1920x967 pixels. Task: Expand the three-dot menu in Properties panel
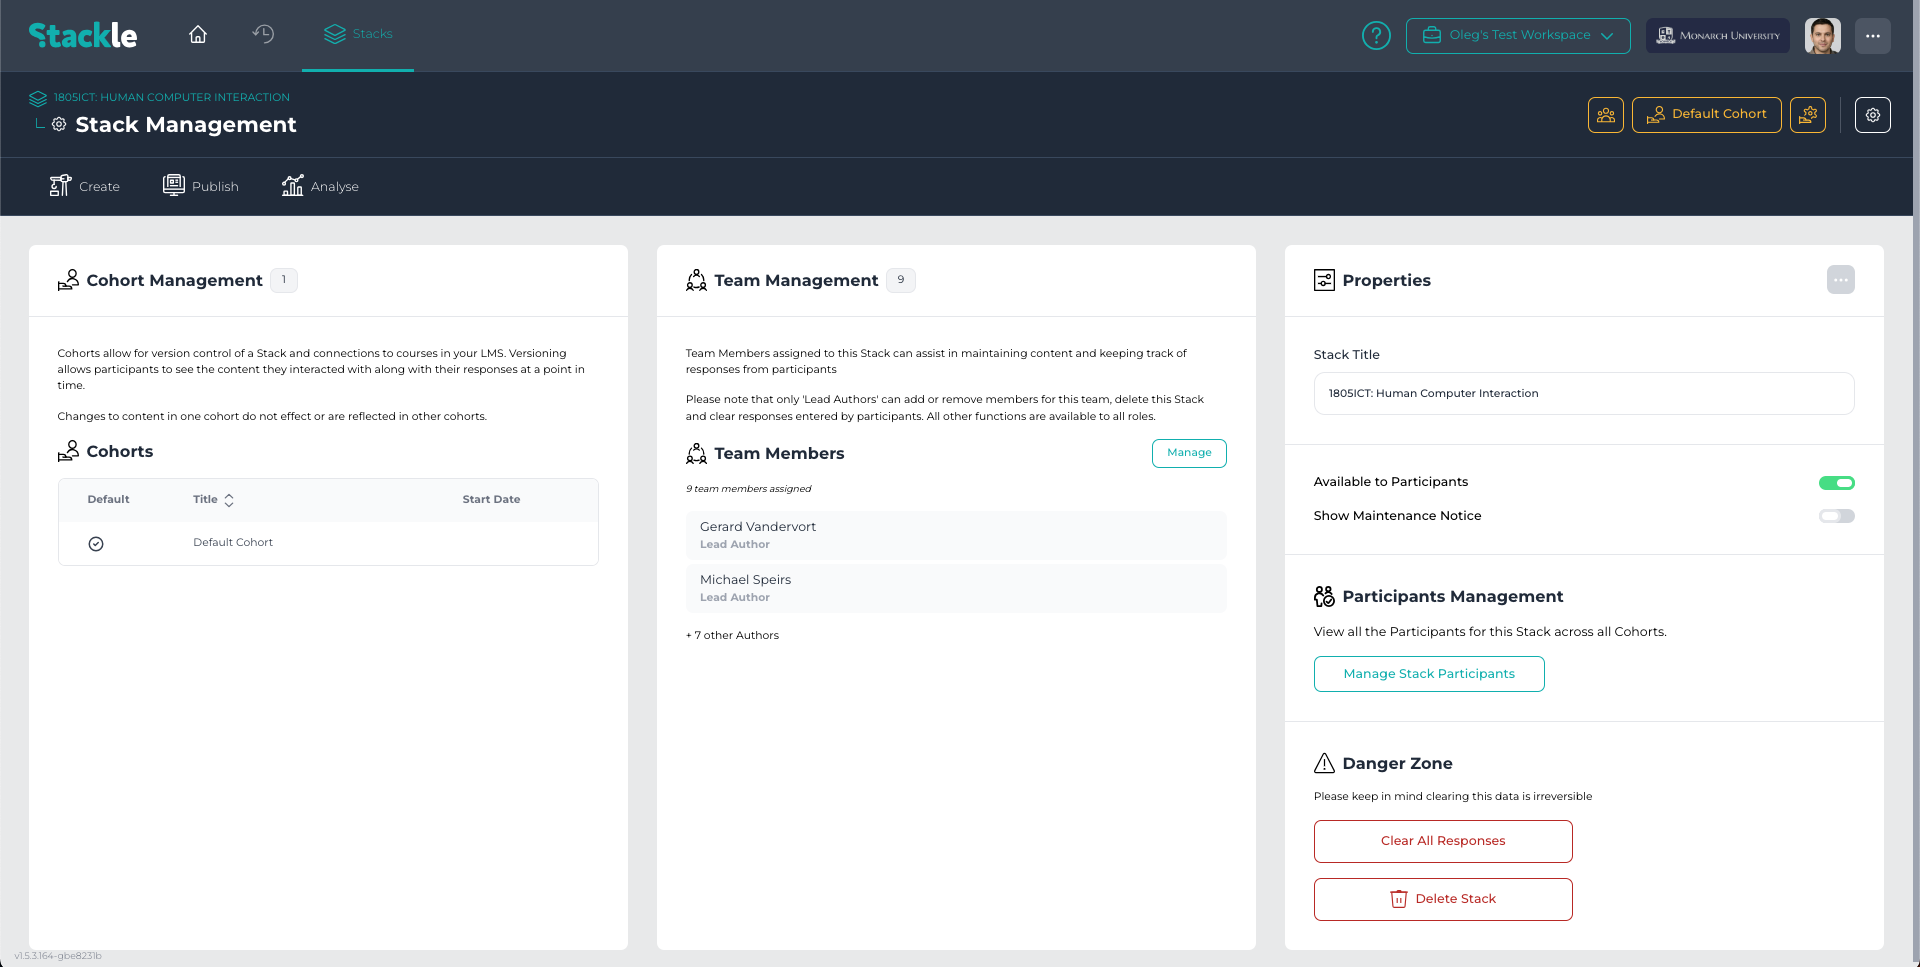[x=1841, y=280]
